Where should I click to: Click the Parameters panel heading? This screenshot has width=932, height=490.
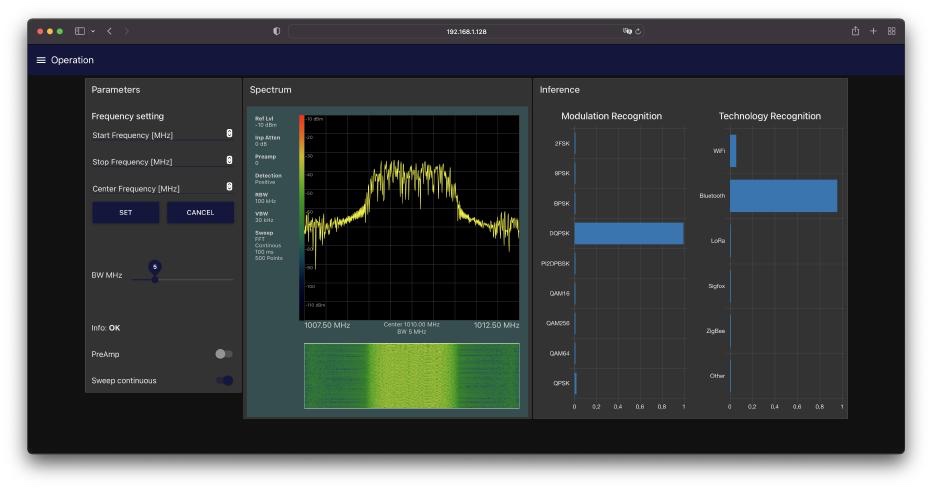[116, 90]
